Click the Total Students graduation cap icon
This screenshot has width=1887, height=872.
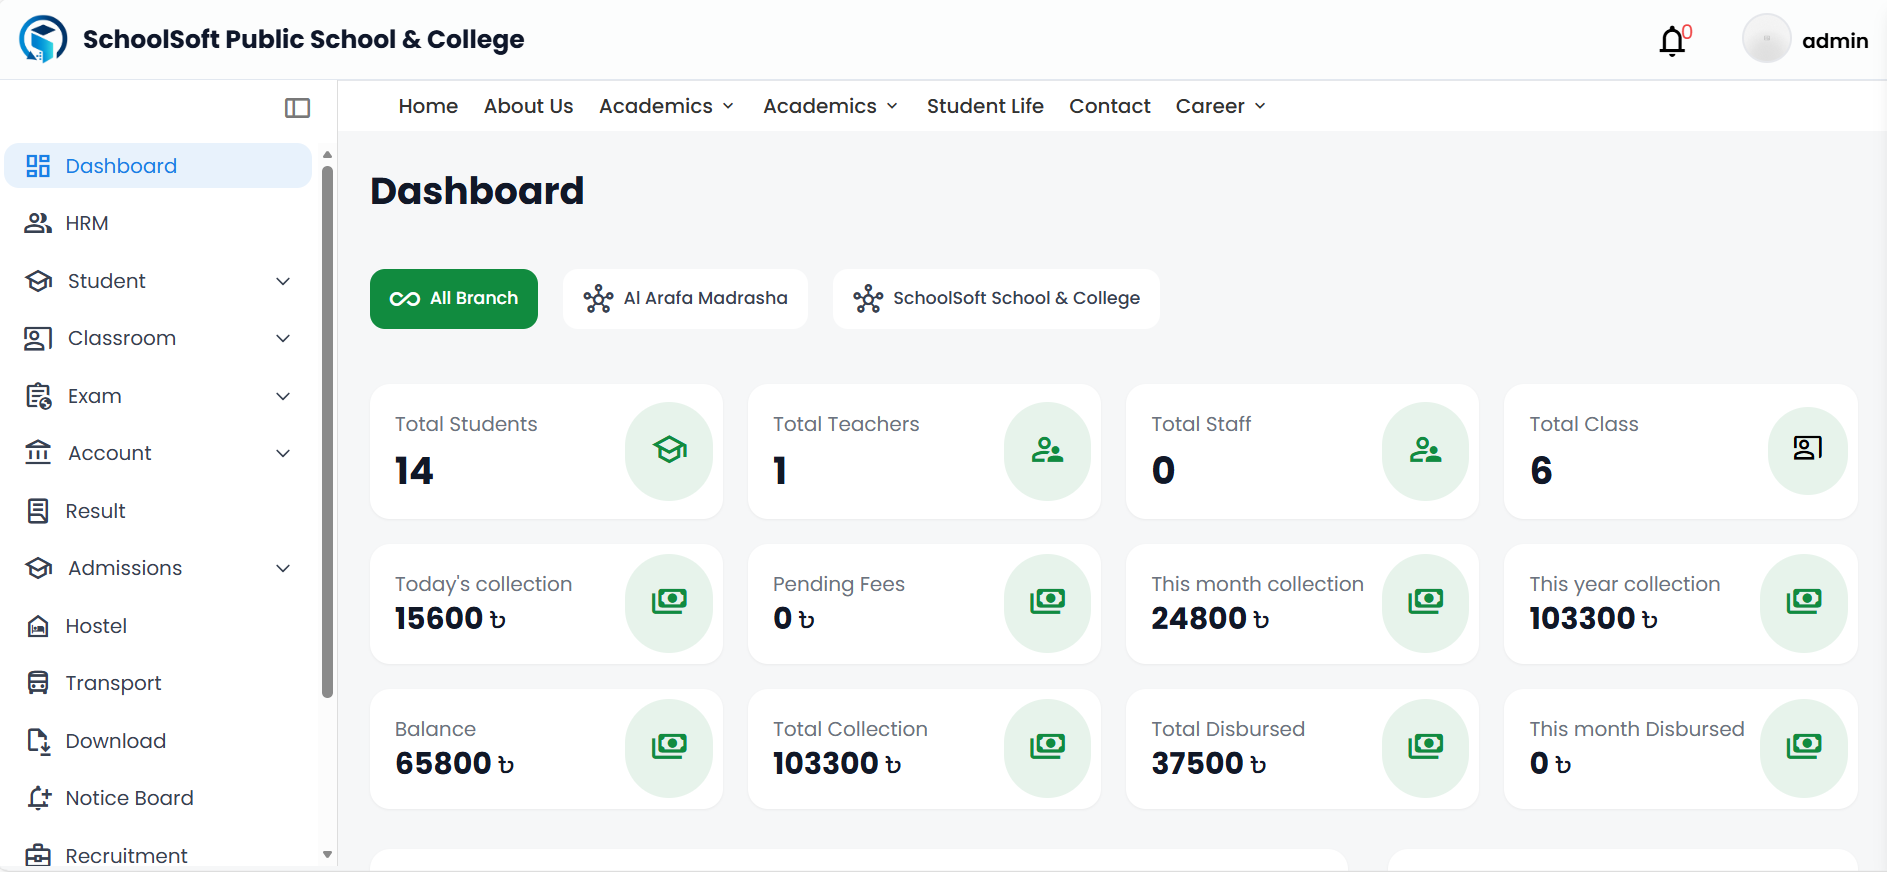(669, 450)
